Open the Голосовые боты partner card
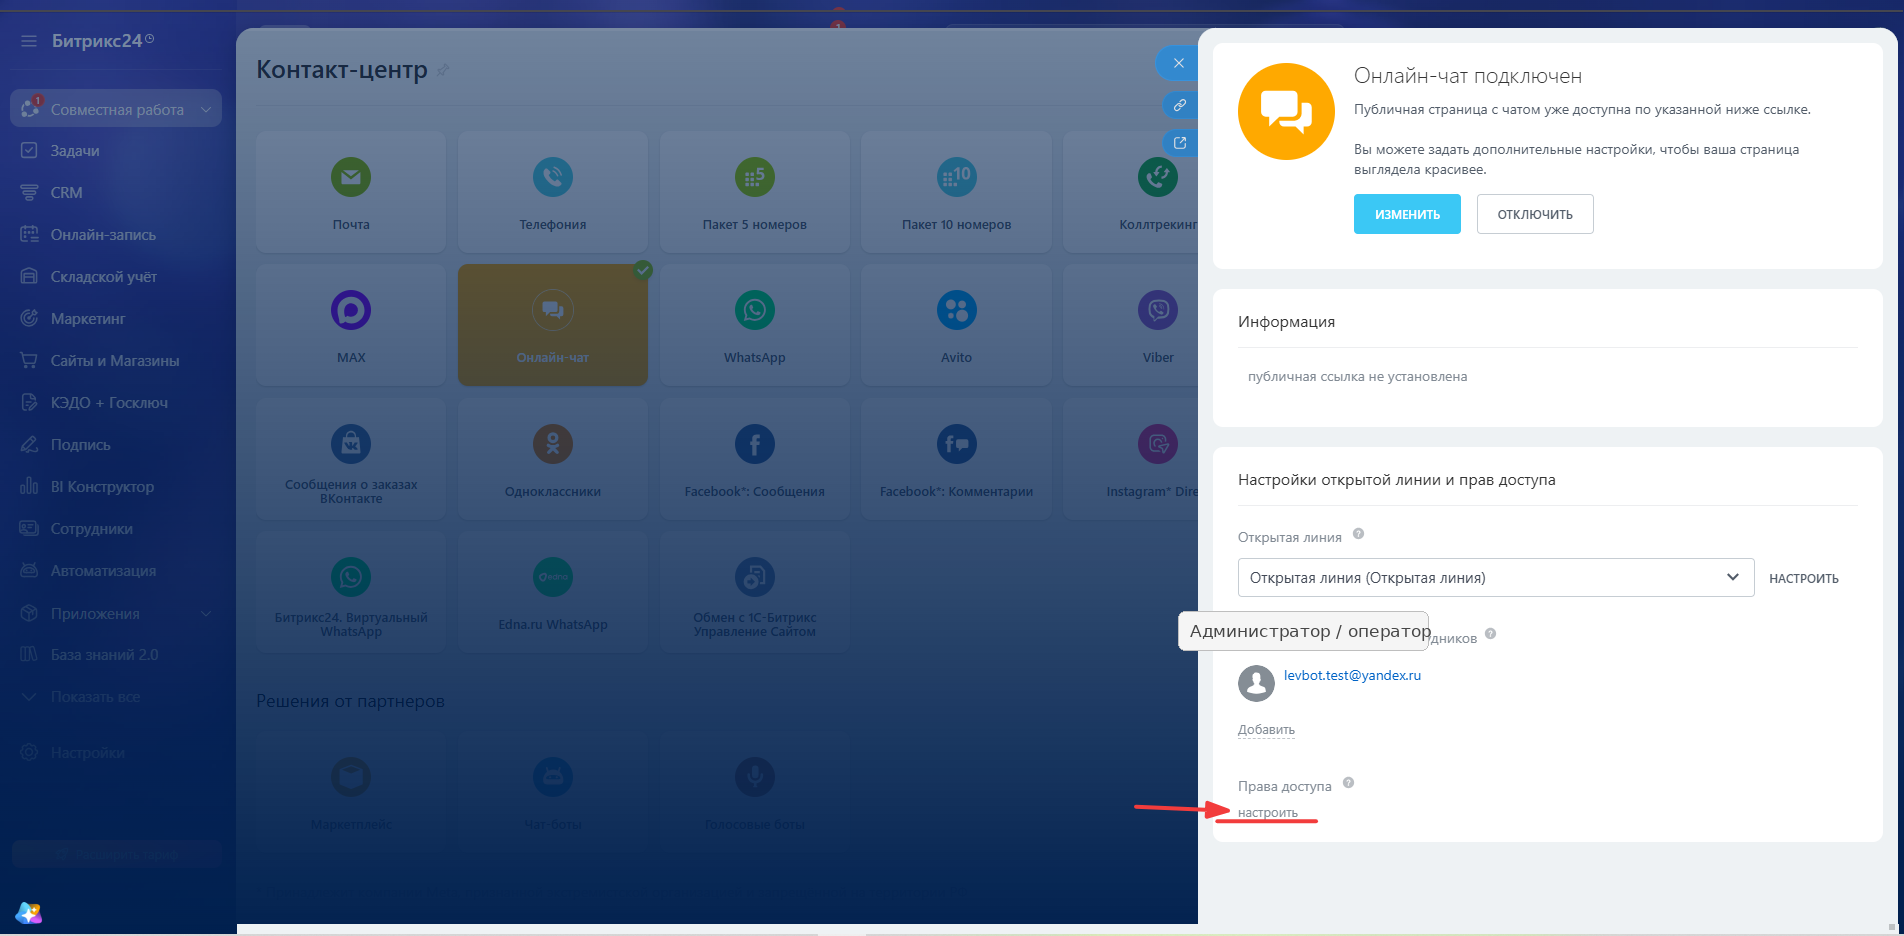Viewport: 1904px width, 936px height. tap(755, 790)
